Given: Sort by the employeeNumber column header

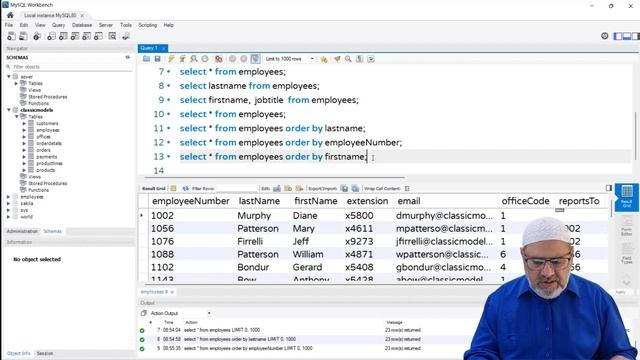Looking at the screenshot, I should point(191,201).
